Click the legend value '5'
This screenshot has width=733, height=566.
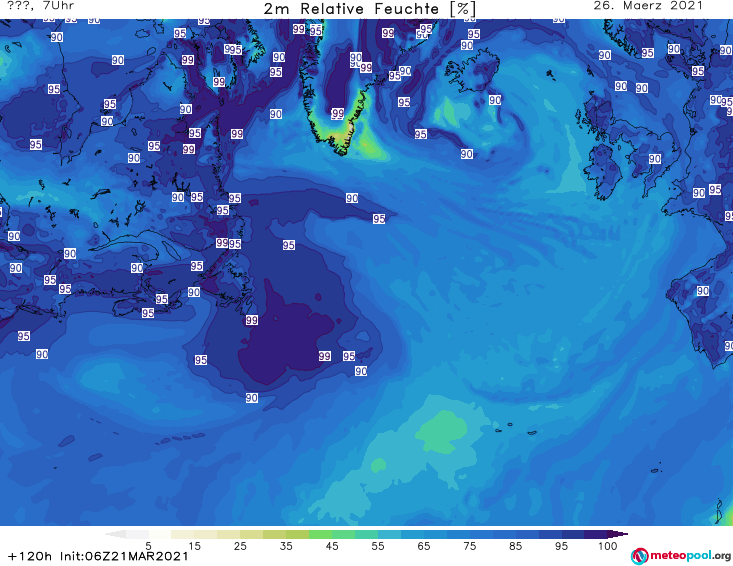pyautogui.click(x=148, y=546)
